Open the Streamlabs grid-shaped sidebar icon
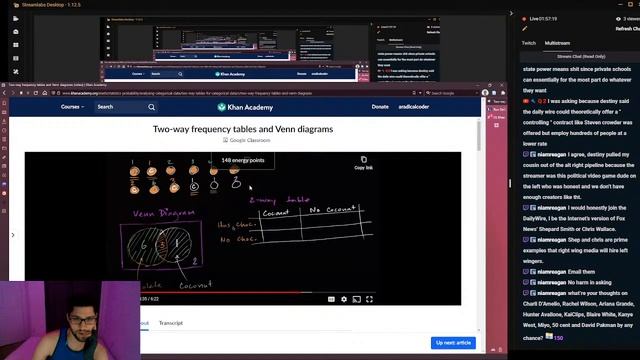 (x=16, y=45)
